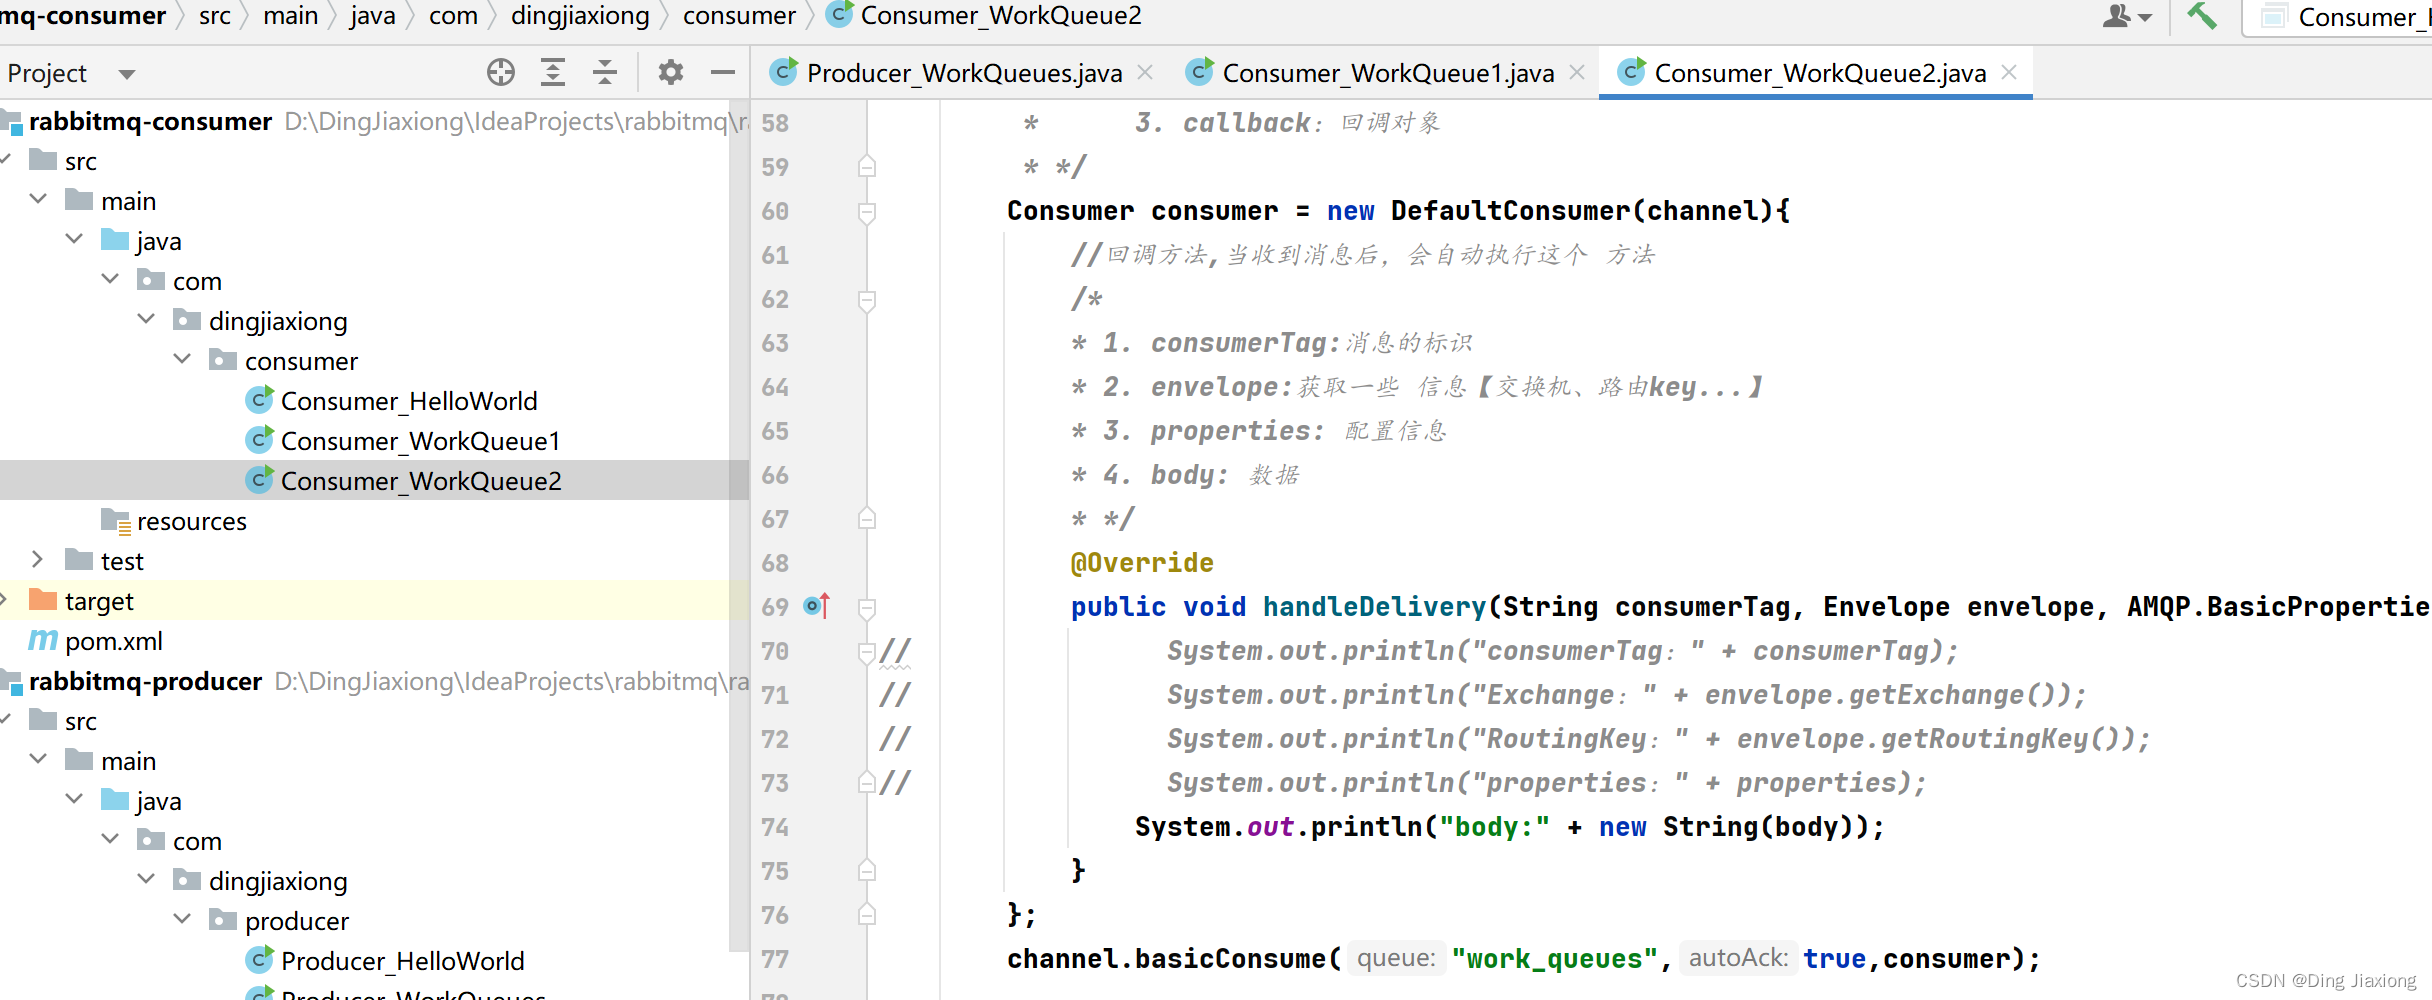Screen dimensions: 2432x1000
Task: Click the override gutter icon on line 69
Action: click(817, 606)
